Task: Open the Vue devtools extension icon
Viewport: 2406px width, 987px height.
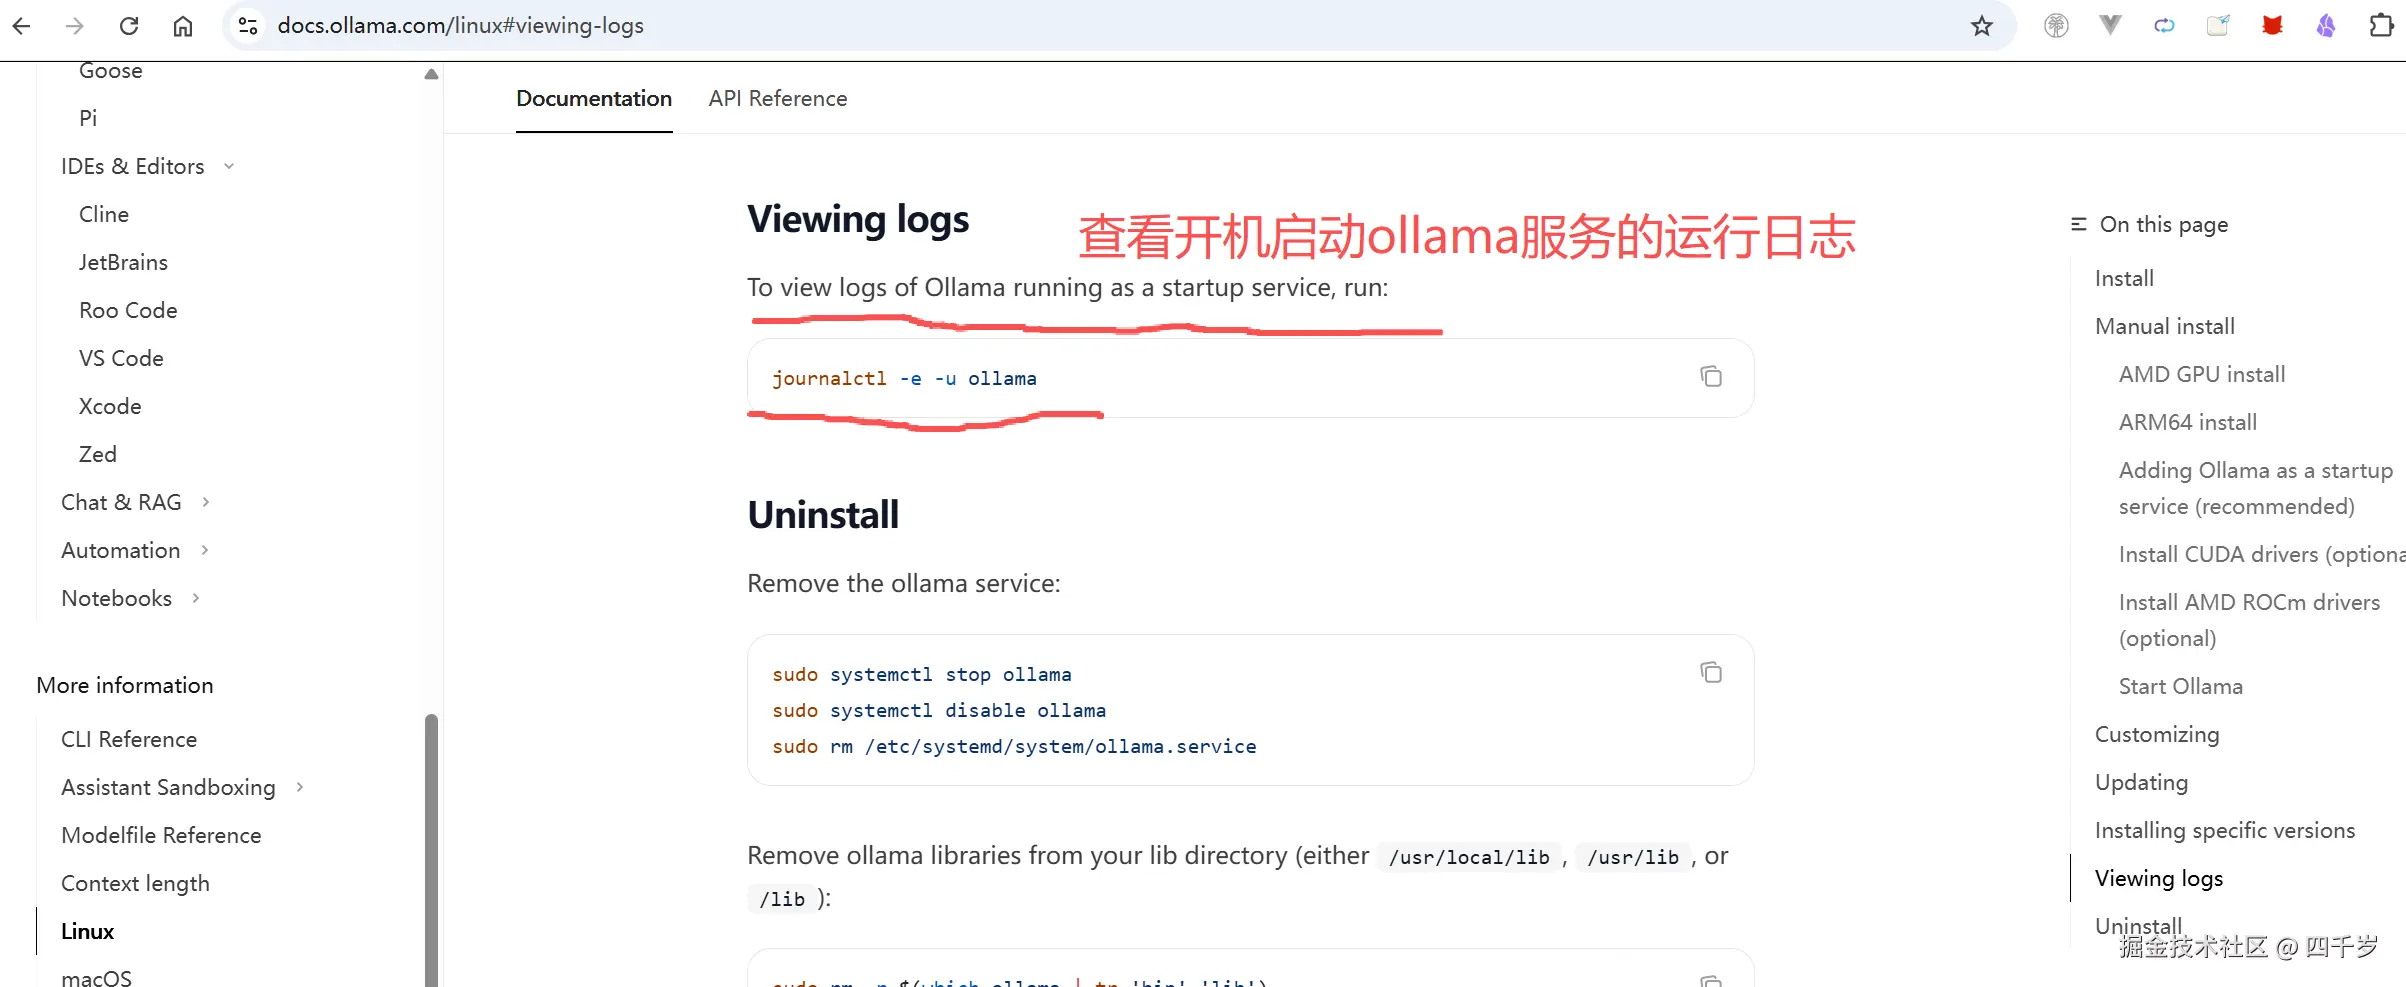Action: tap(2110, 25)
